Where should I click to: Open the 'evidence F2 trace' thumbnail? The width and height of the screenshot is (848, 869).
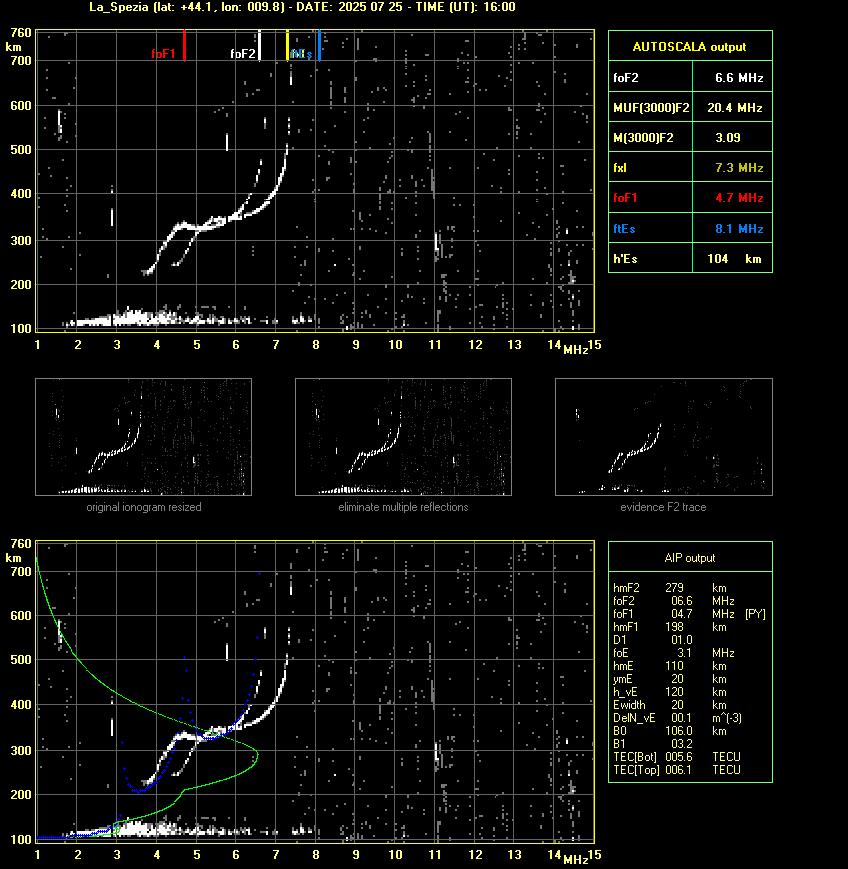coord(664,437)
